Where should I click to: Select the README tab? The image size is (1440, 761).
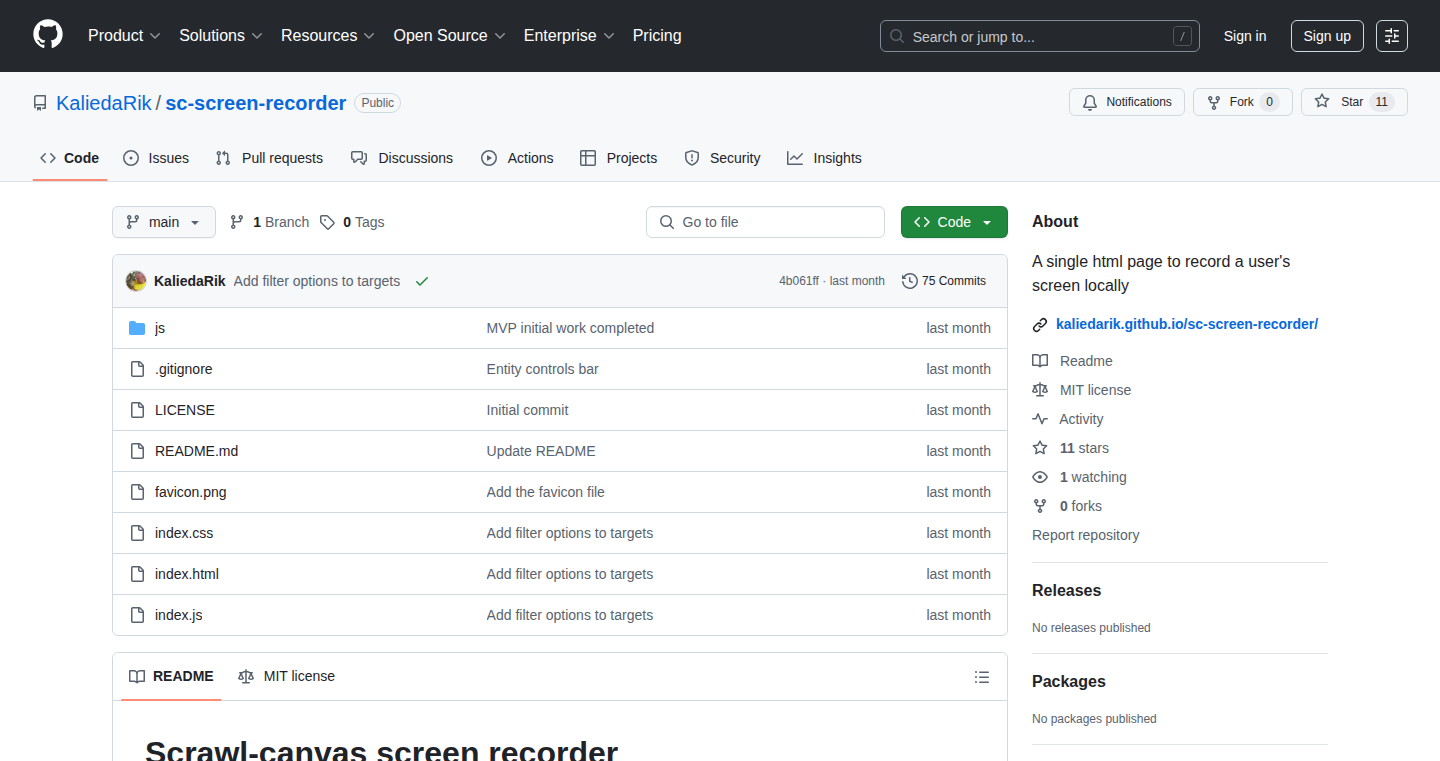tap(171, 677)
